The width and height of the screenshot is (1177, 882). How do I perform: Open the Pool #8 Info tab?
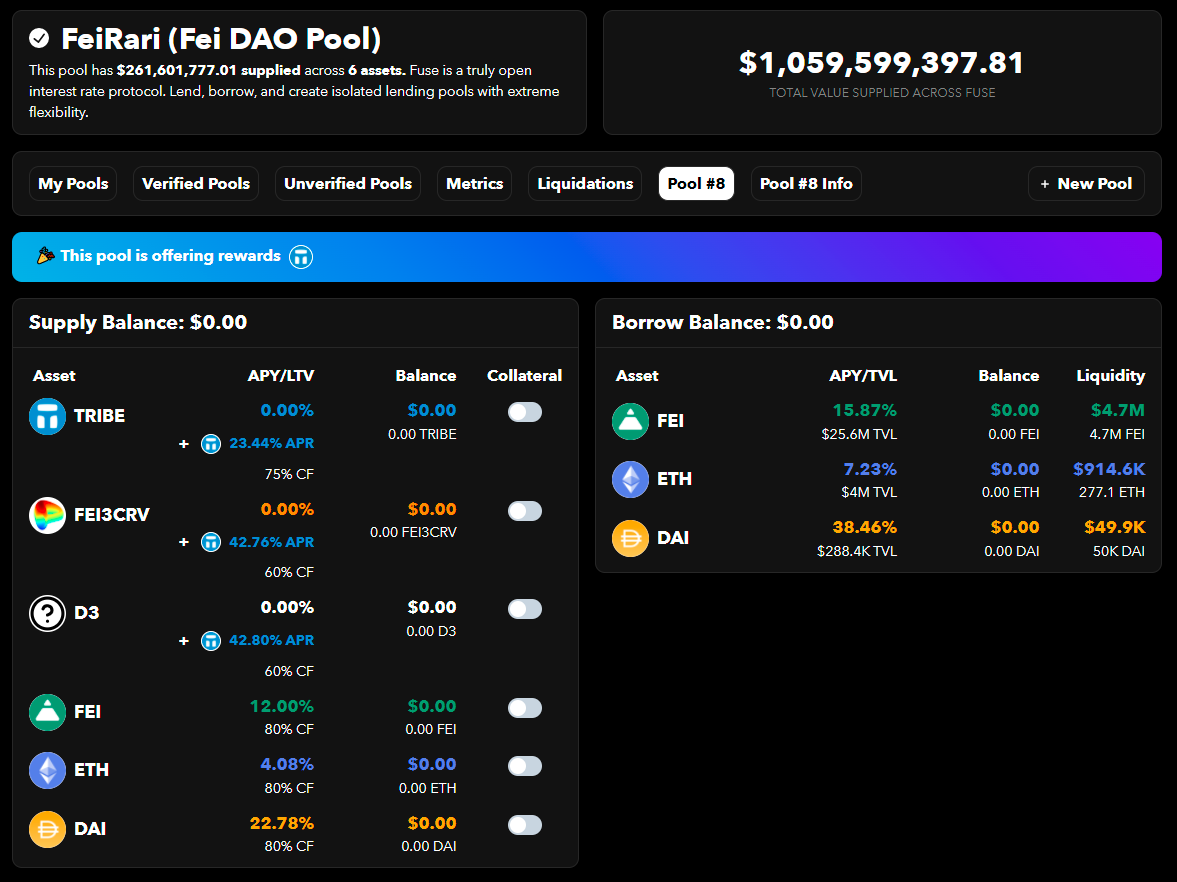[806, 184]
